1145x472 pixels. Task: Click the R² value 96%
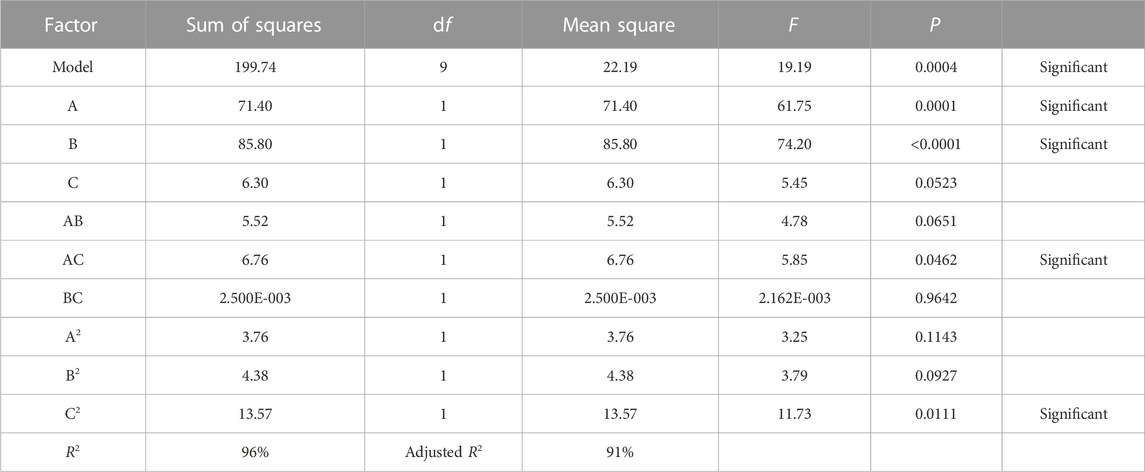point(255,452)
